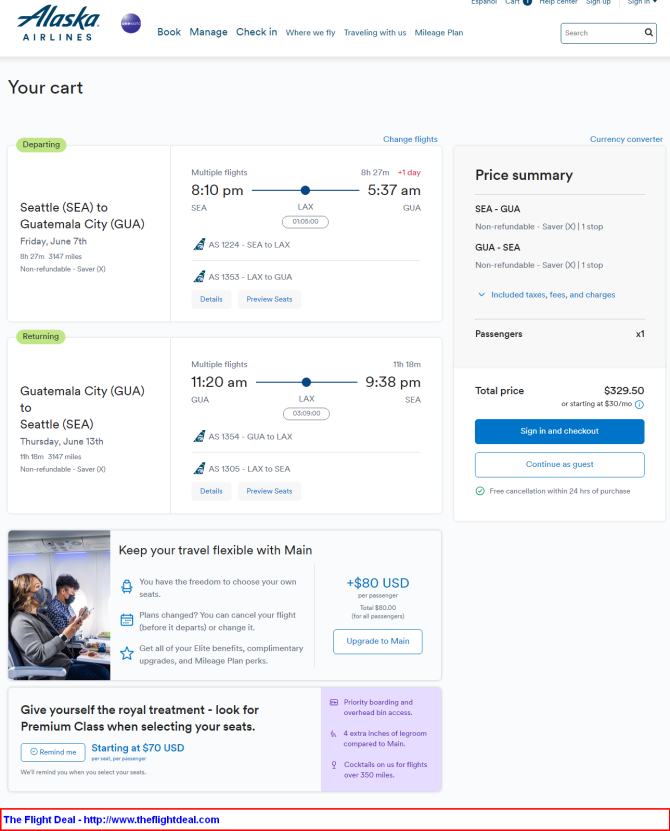670x831 pixels.
Task: Toggle the Premium Class Remind me button
Action: click(x=52, y=752)
